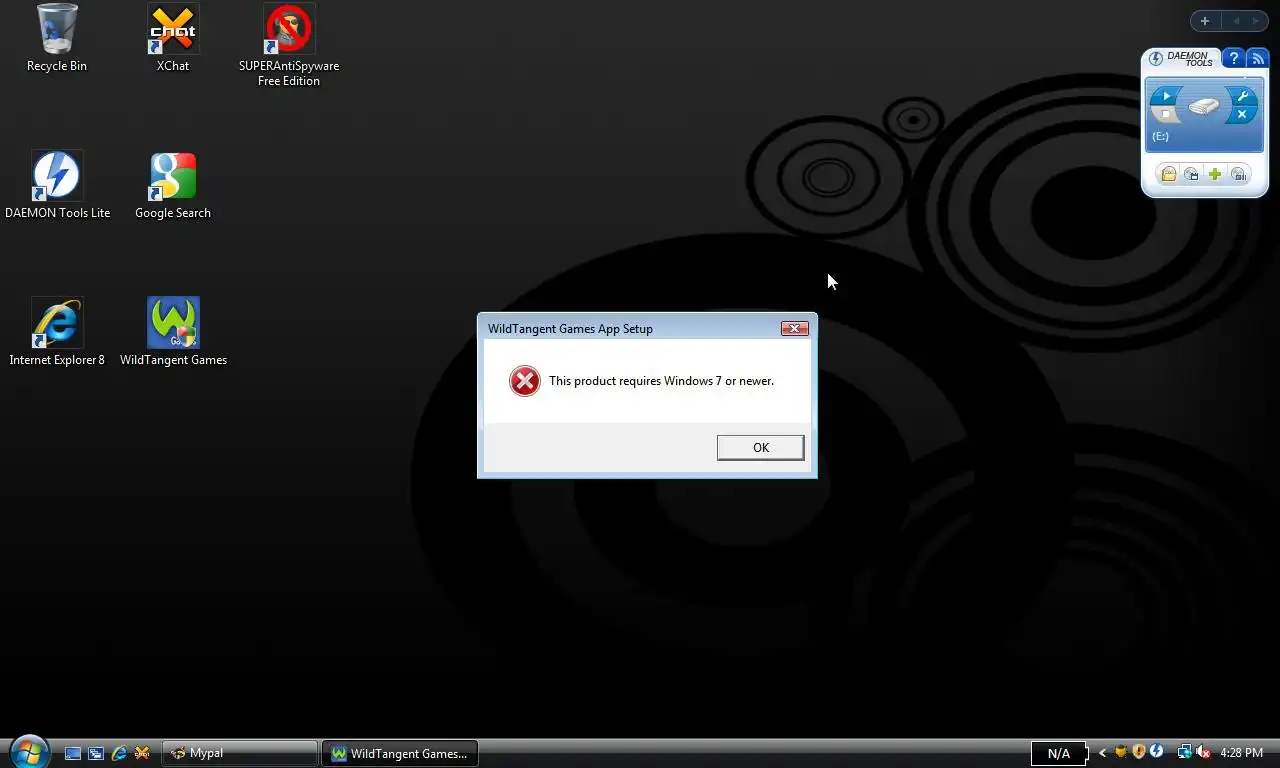Select the XChat desktop shortcut

[173, 38]
